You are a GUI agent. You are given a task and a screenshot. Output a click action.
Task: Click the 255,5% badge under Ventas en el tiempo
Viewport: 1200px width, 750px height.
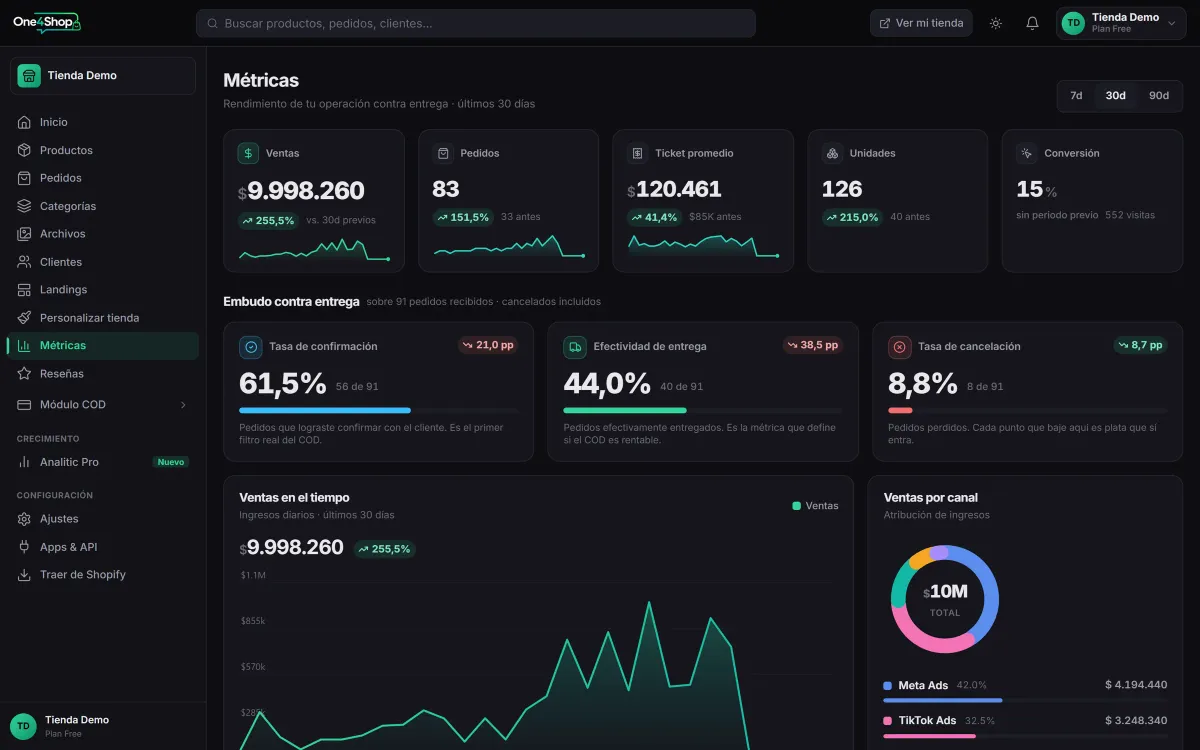pyautogui.click(x=384, y=549)
